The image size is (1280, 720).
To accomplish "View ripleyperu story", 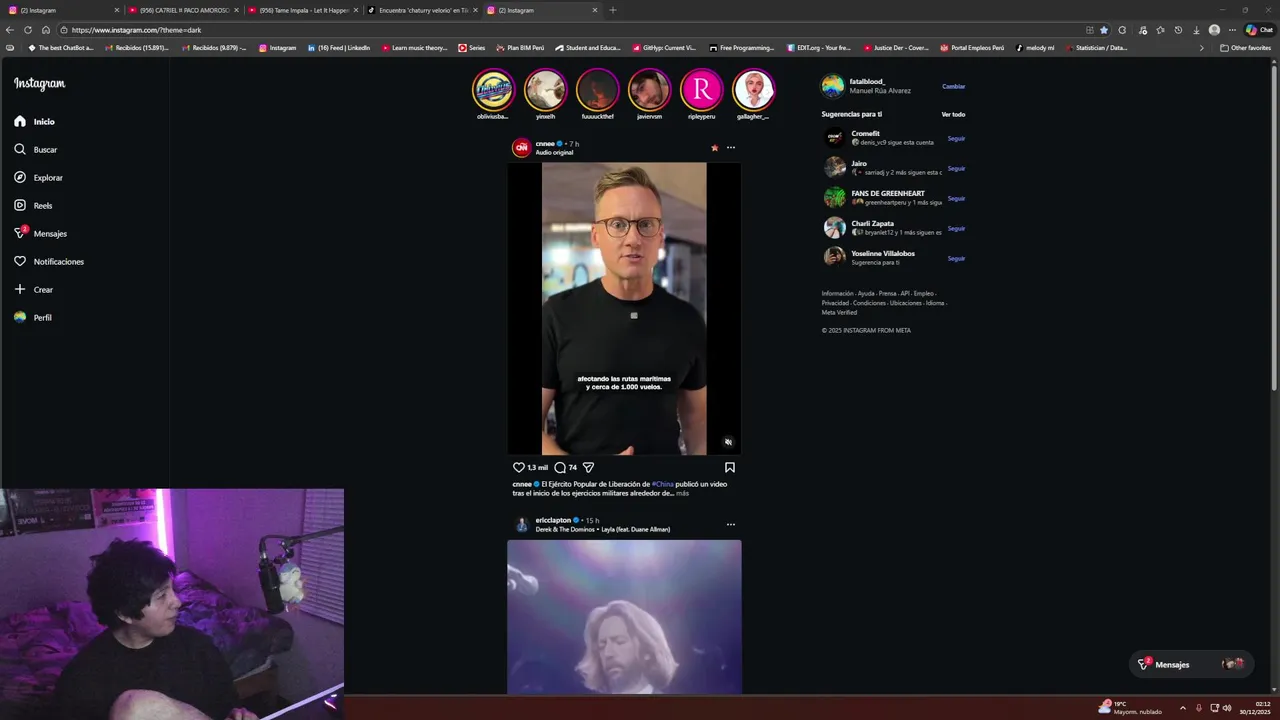I will 701,90.
